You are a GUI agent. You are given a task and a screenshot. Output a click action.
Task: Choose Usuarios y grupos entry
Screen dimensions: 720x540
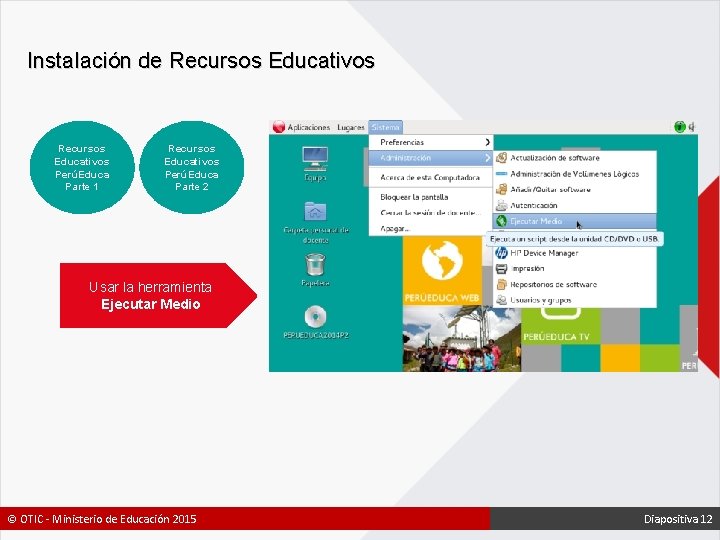[x=575, y=300]
